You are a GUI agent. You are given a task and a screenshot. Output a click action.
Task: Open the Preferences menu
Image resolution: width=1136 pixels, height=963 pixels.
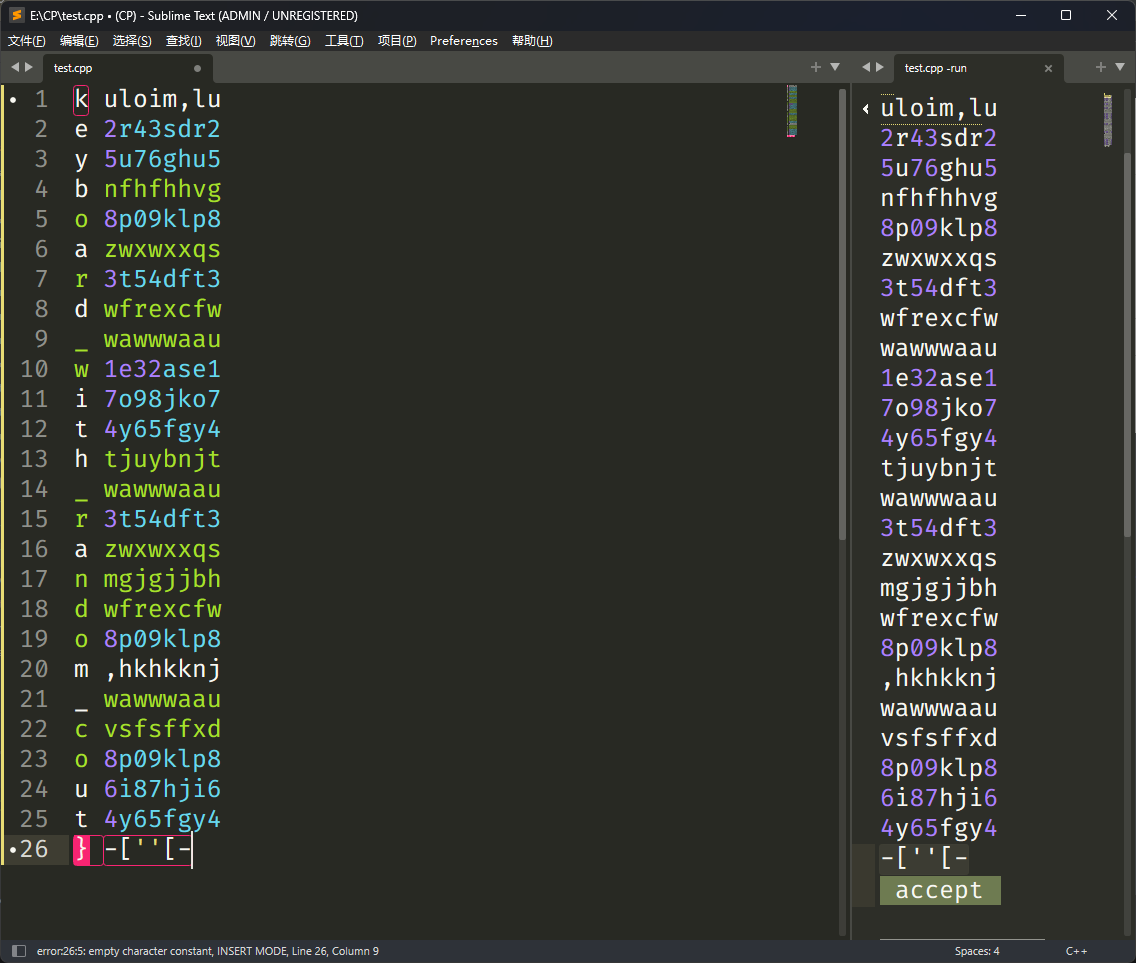(463, 41)
